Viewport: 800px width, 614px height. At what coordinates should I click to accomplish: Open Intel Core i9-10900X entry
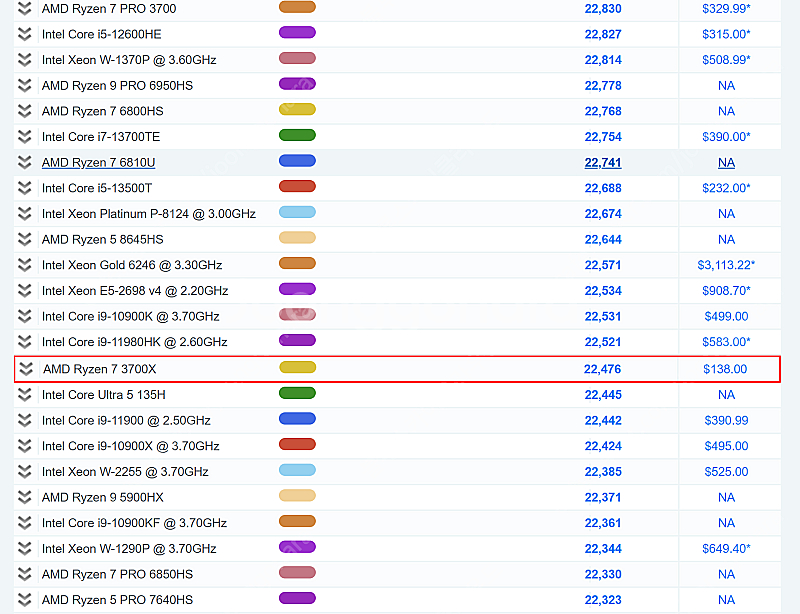[x=131, y=446]
